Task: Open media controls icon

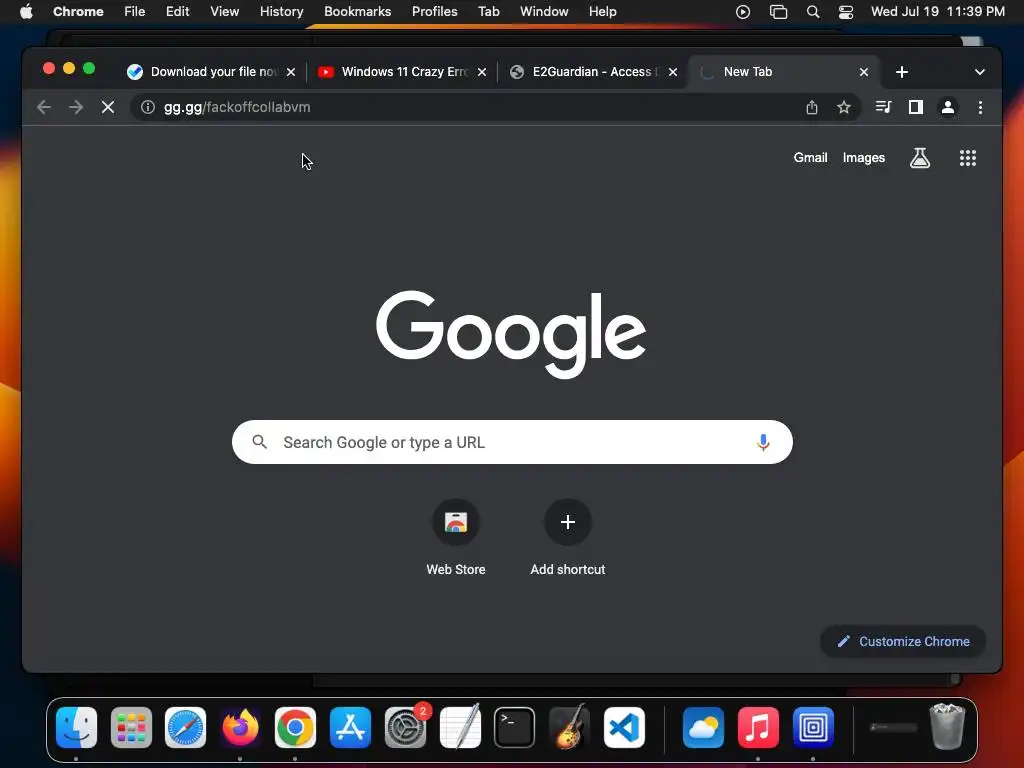Action: coord(884,107)
